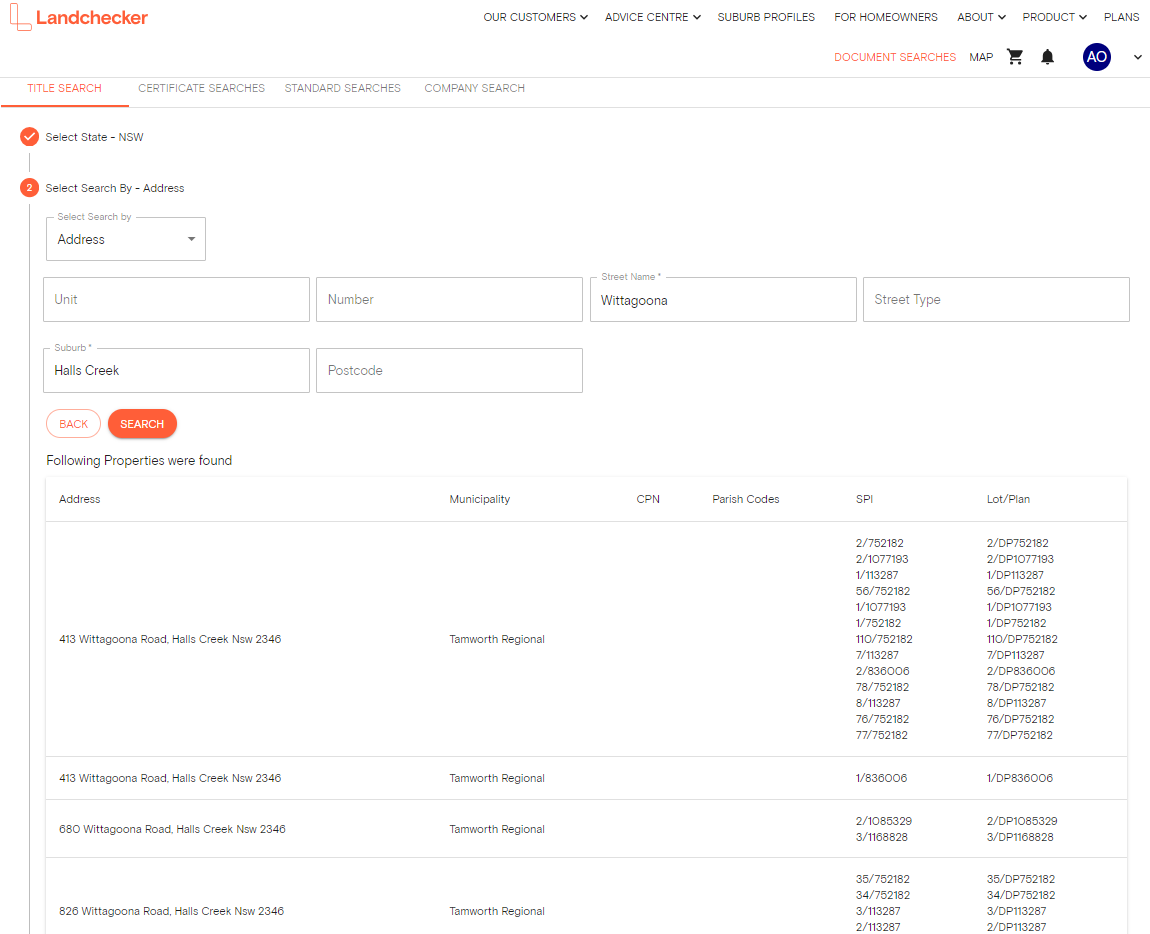Click the Lot/Plan column header
This screenshot has height=934, width=1150.
(1008, 499)
